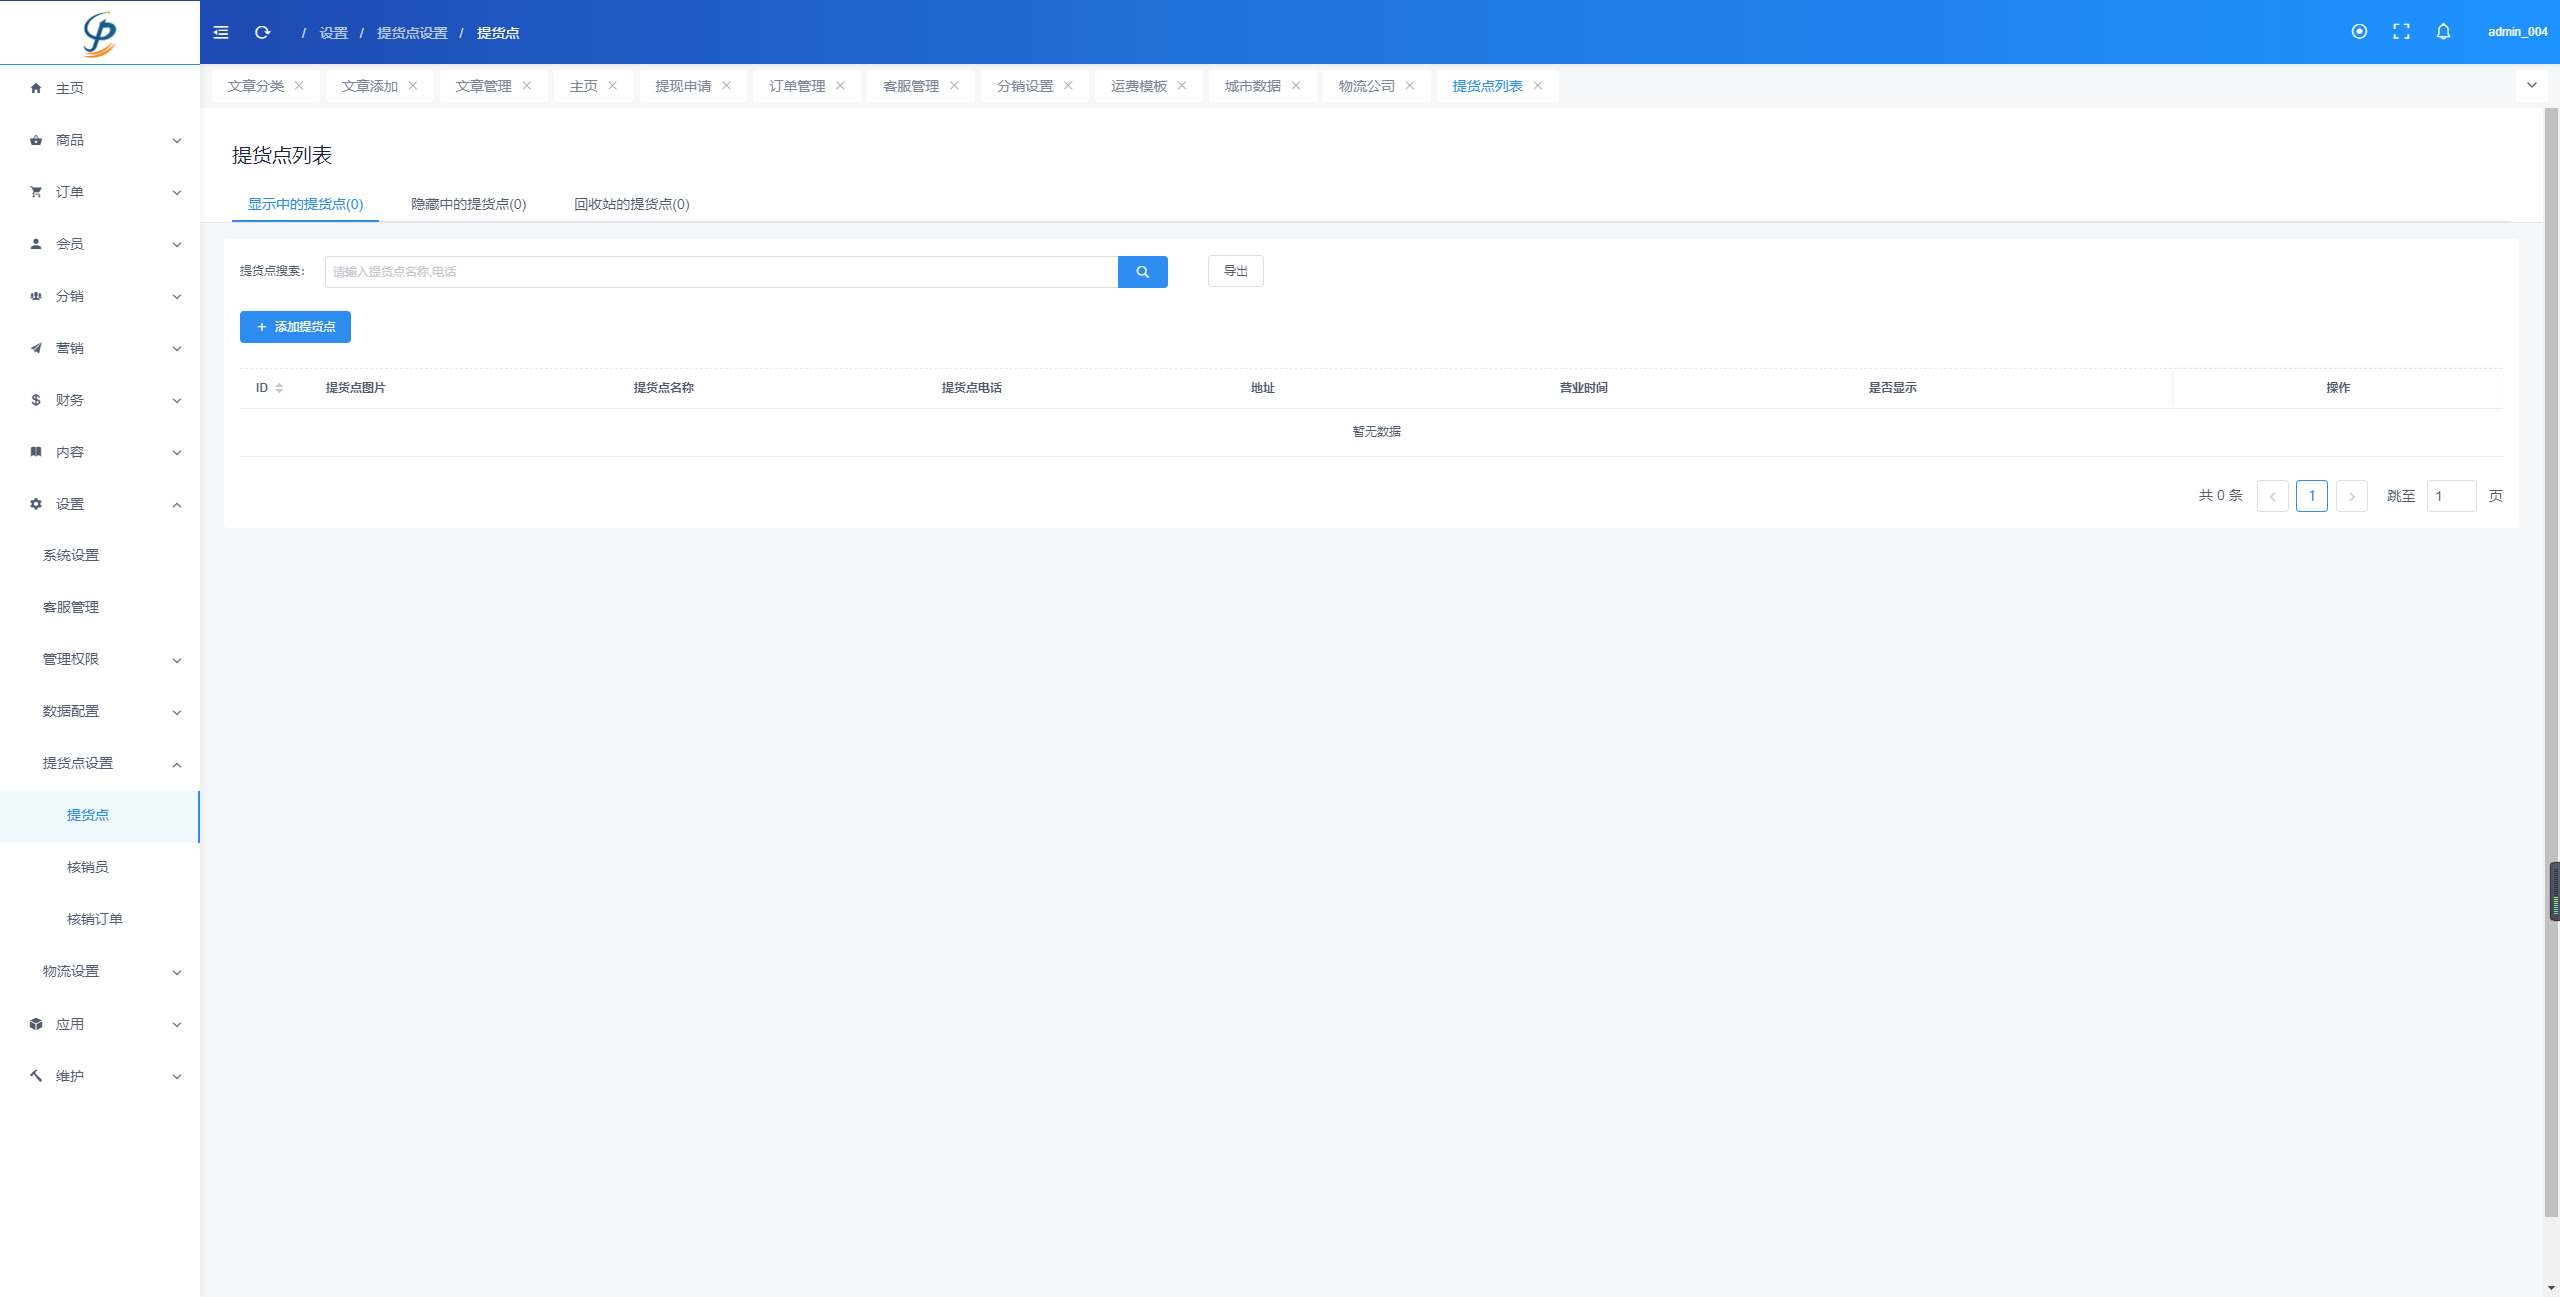This screenshot has width=2560, height=1297.
Task: Open 客服管理 in sidebar settings
Action: 100,607
